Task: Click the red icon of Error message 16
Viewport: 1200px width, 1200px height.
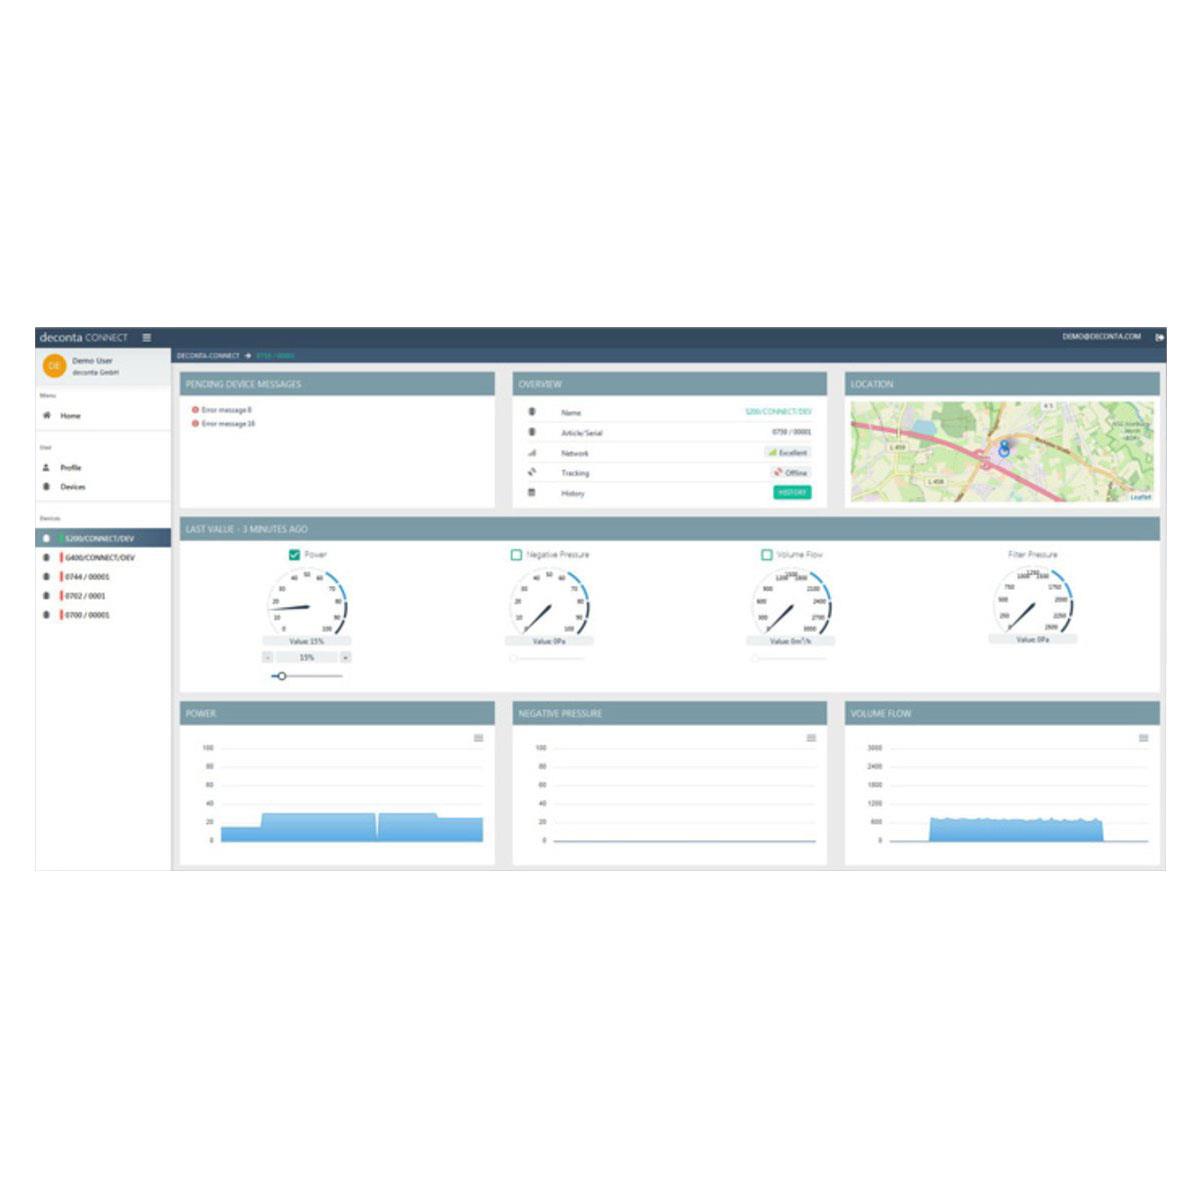Action: click(195, 424)
